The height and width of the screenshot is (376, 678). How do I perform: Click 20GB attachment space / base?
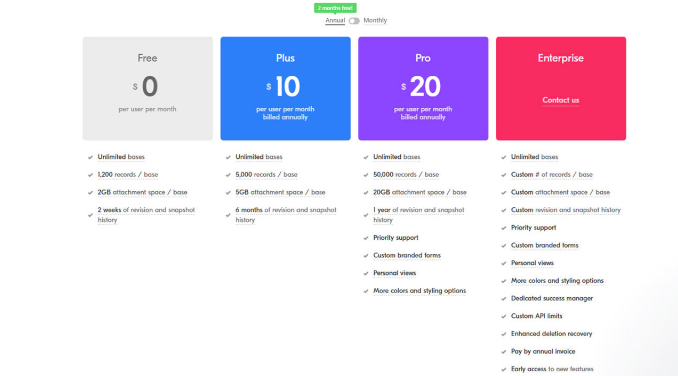coord(420,192)
